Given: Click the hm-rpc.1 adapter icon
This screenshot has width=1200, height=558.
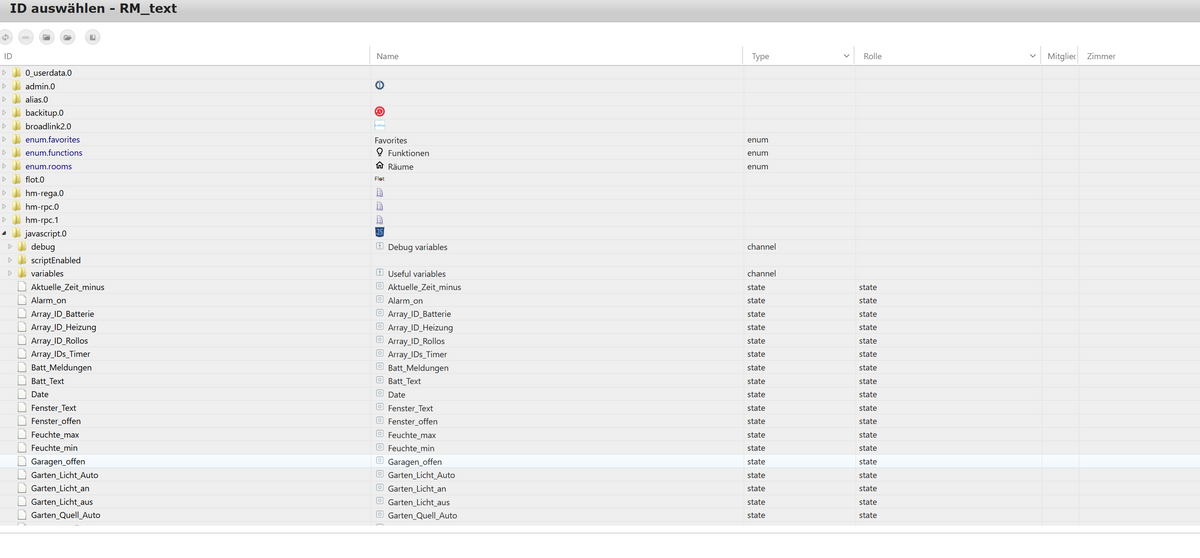Looking at the screenshot, I should click(x=380, y=219).
